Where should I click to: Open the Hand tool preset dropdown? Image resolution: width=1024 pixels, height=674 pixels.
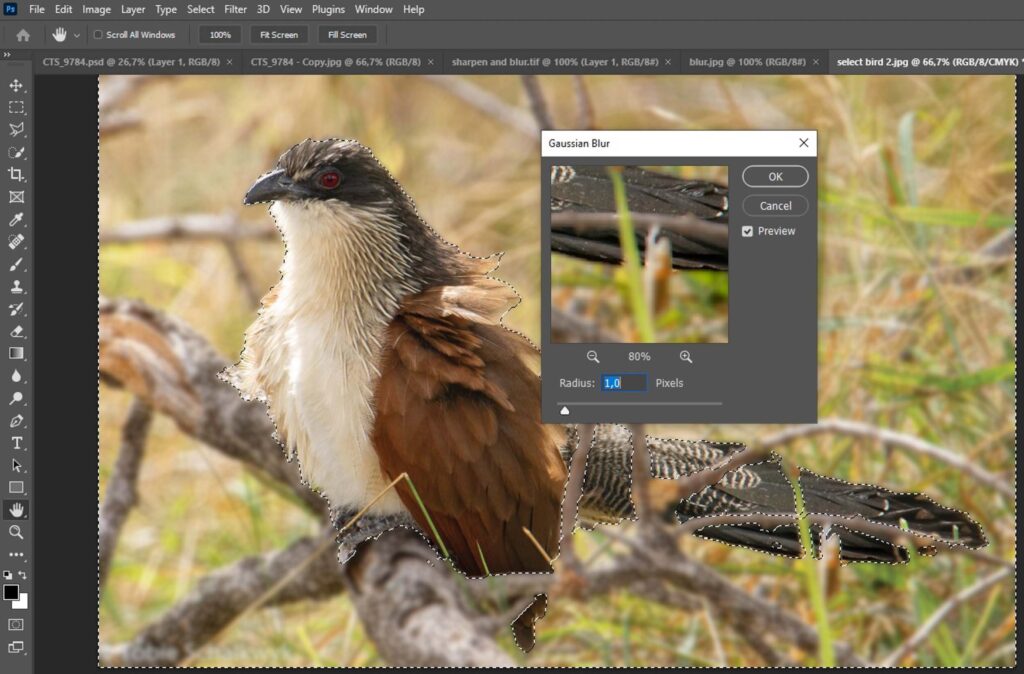77,35
